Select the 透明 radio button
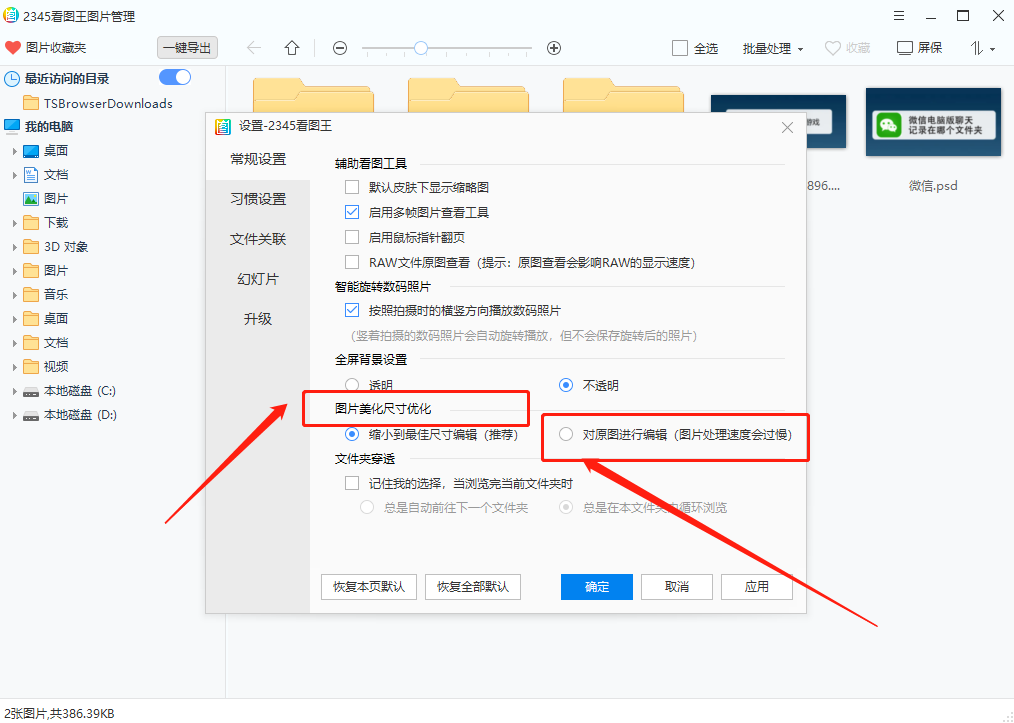This screenshot has width=1014, height=723. coord(352,384)
